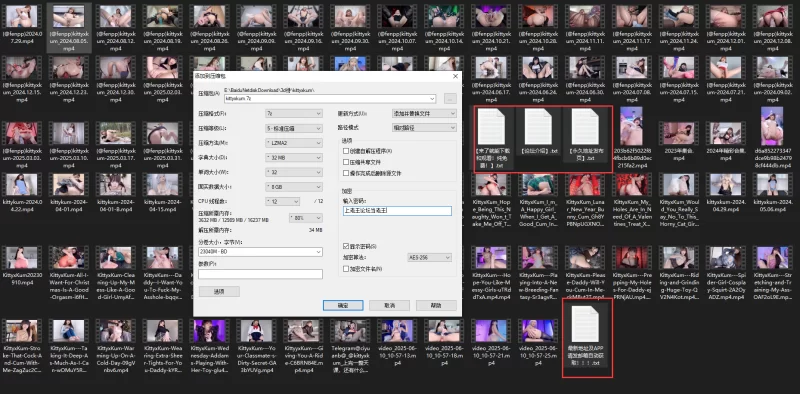Click the browse '...' button next to archive name
Image resolution: width=800 pixels, height=394 pixels.
(x=450, y=98)
